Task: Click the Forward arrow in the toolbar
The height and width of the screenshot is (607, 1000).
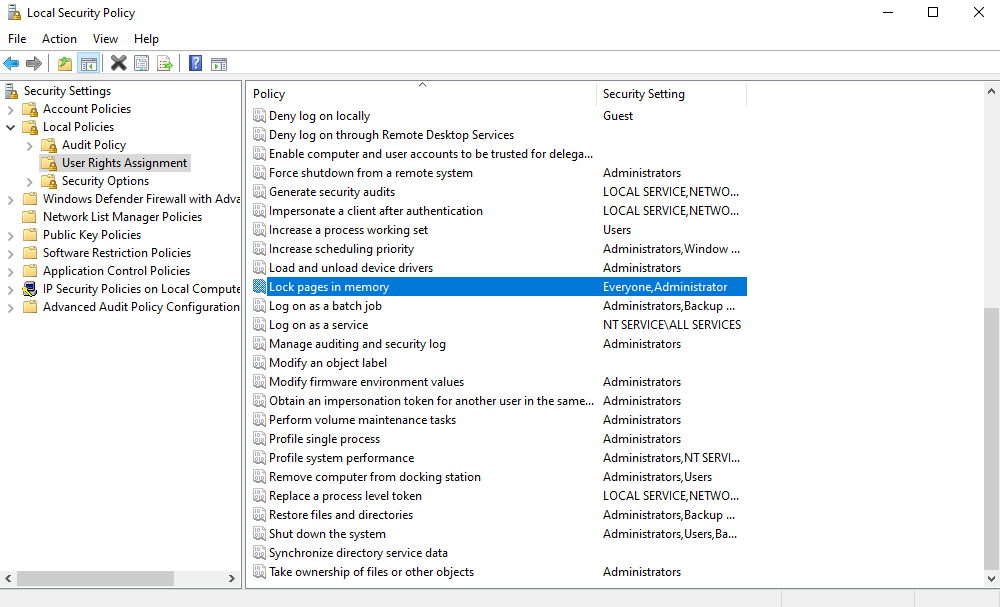Action: [34, 63]
